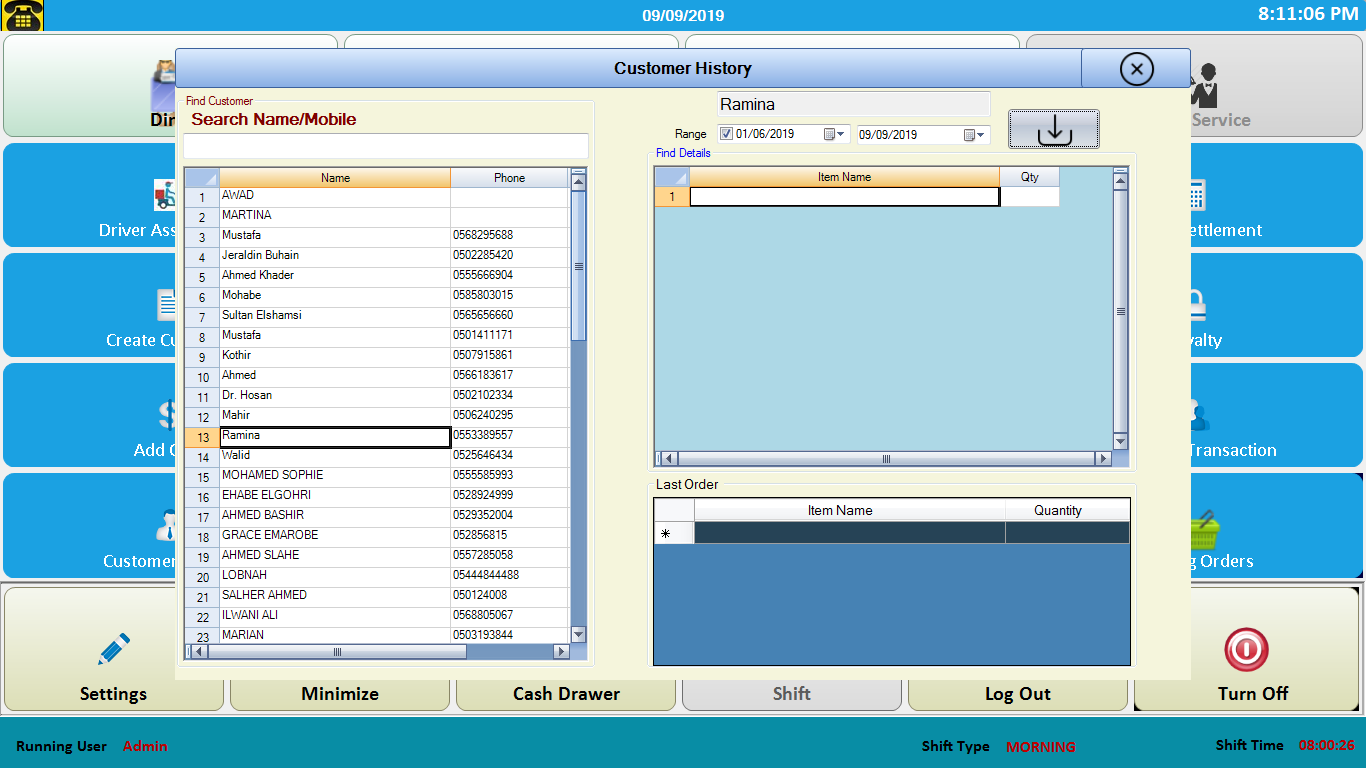Click the Driver delivery icon tile
This screenshot has width=1366, height=768.
[x=164, y=195]
